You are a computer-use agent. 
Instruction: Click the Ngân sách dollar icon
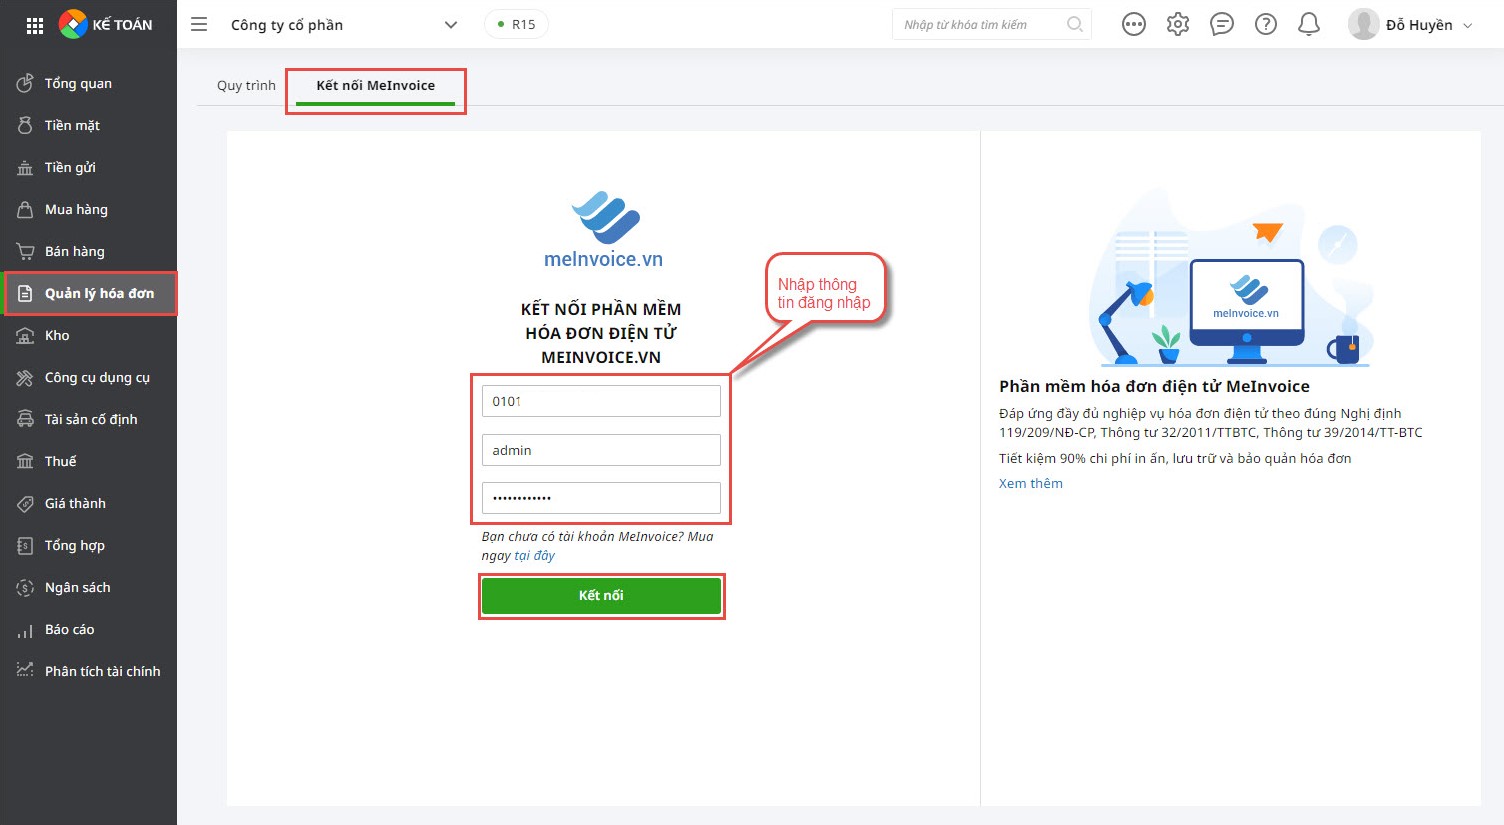click(x=25, y=588)
